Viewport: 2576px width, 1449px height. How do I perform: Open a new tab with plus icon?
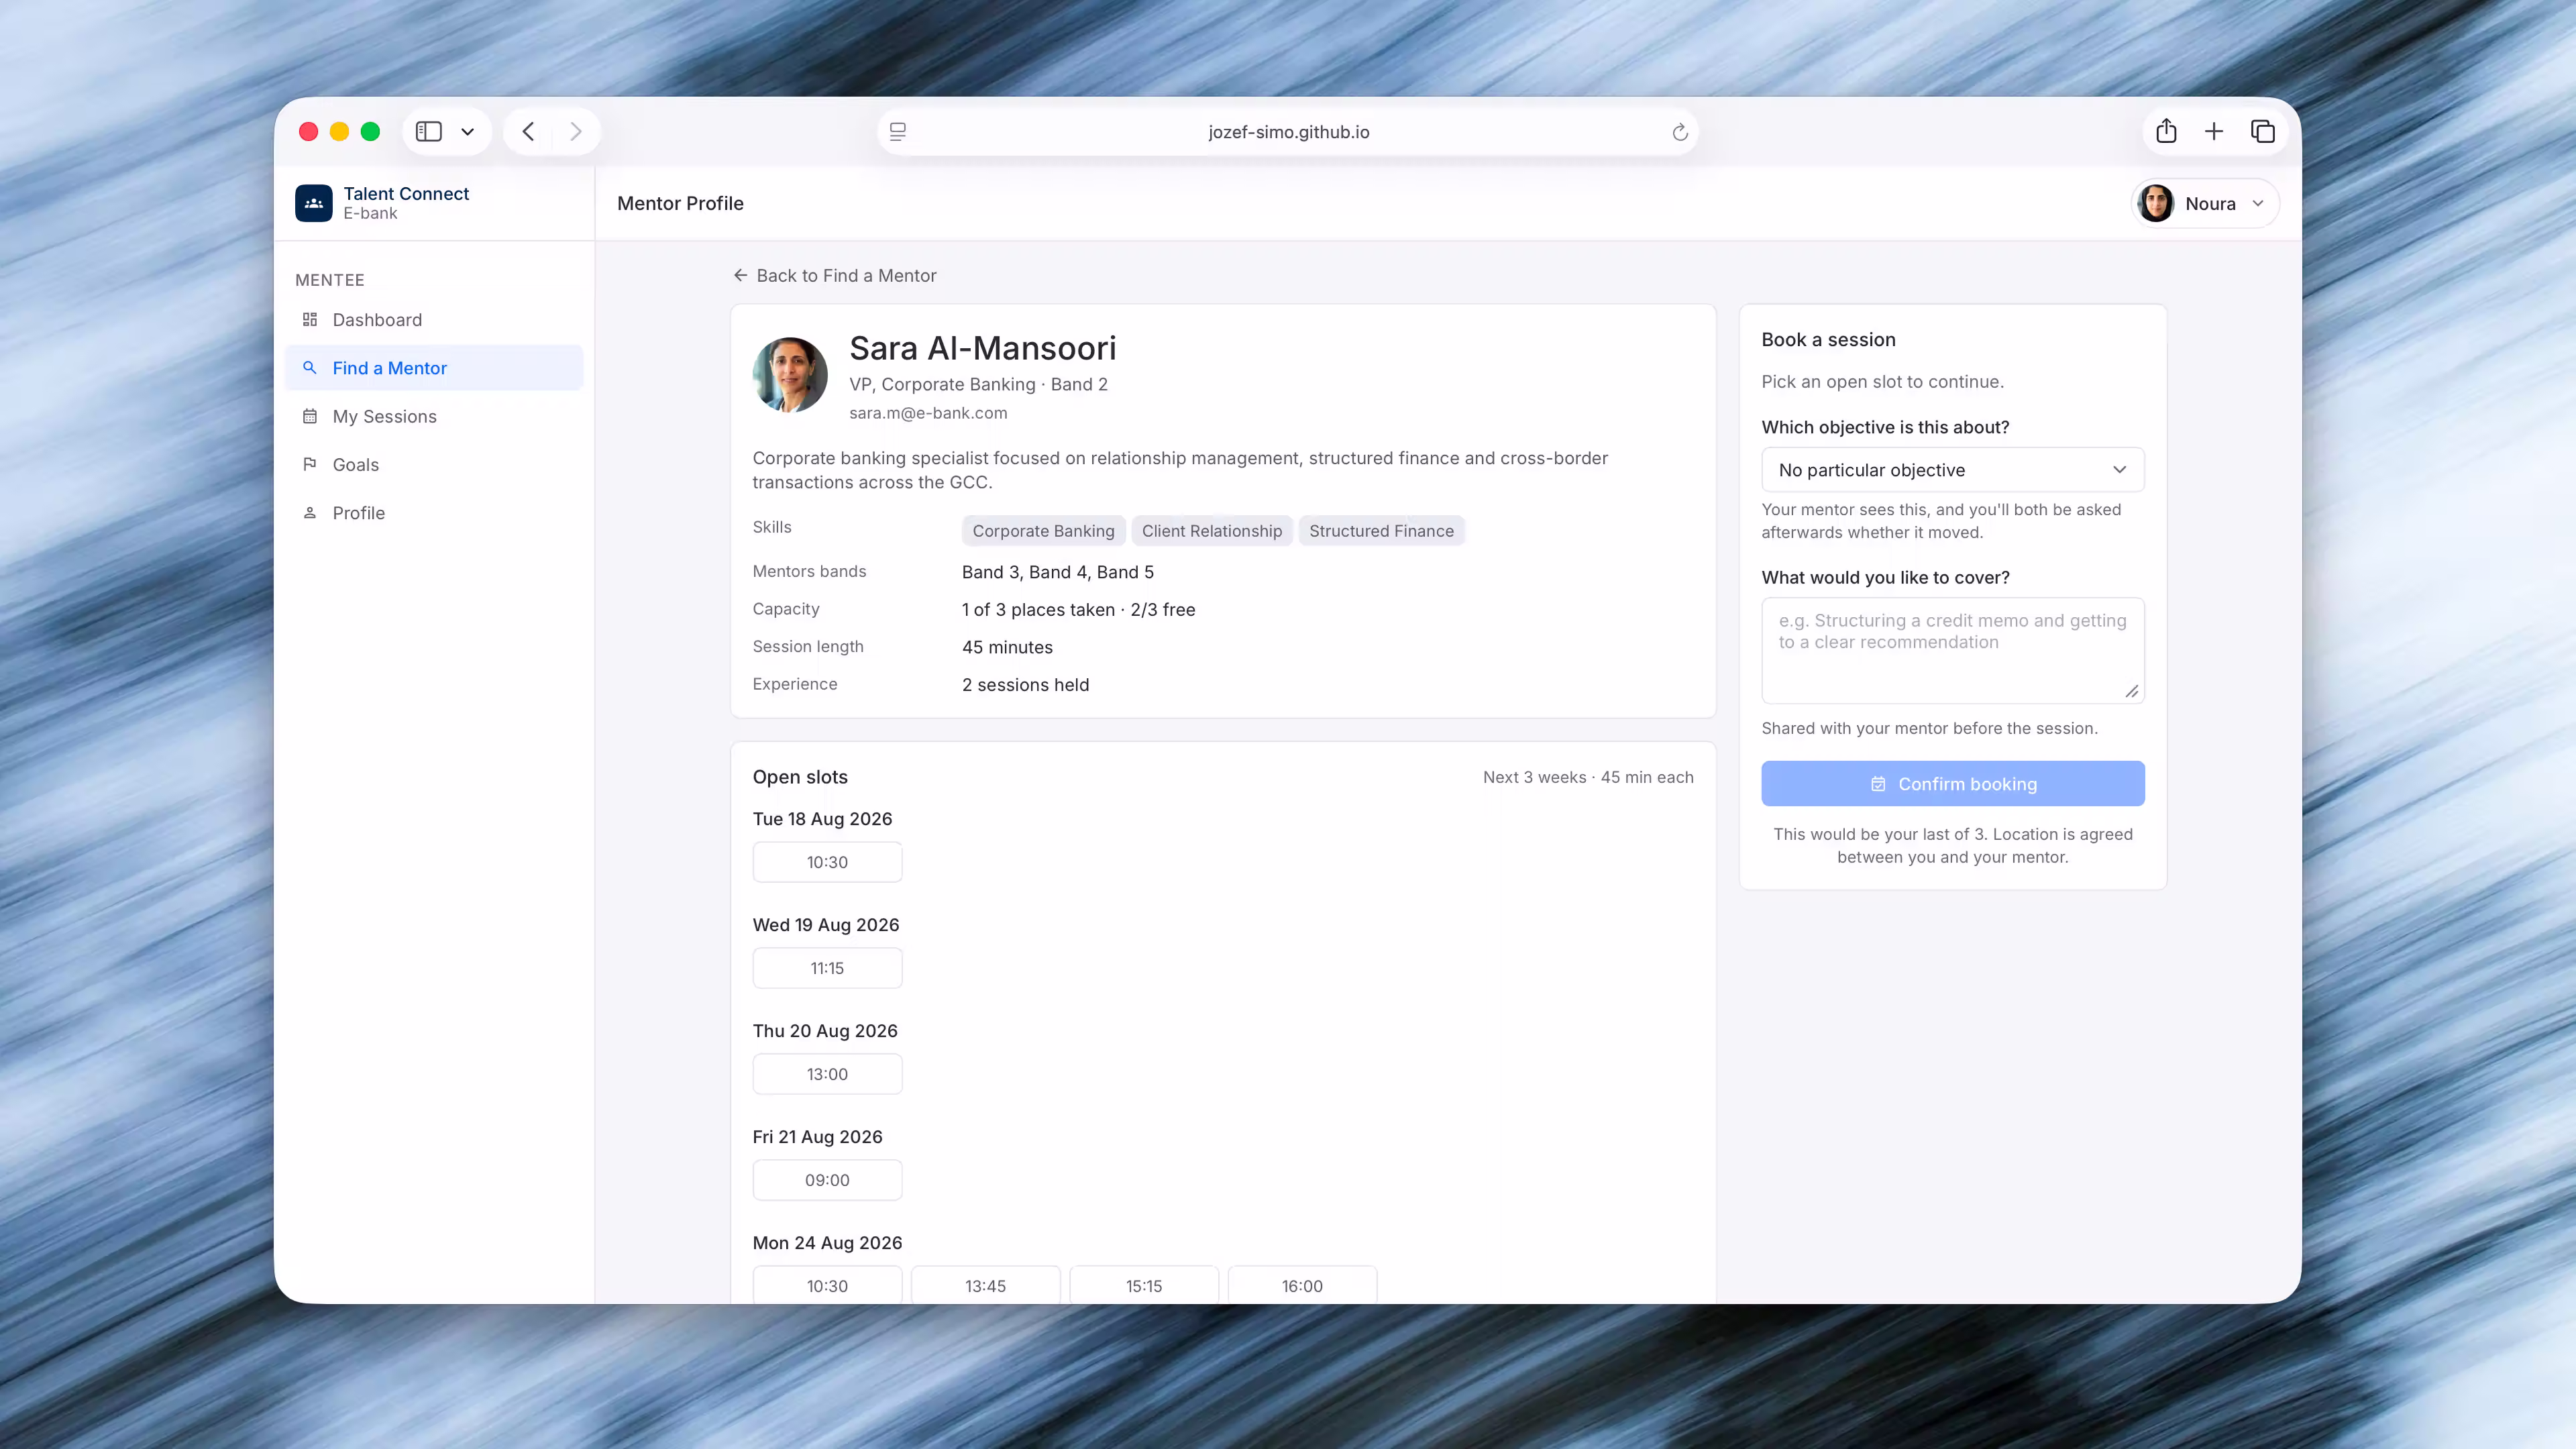(x=2214, y=131)
